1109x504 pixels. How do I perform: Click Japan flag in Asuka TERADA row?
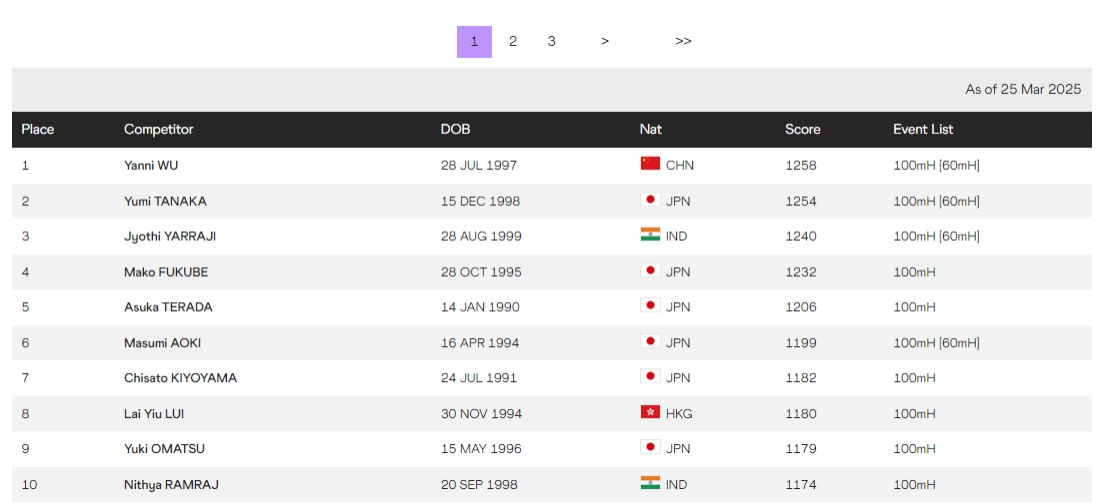(650, 306)
